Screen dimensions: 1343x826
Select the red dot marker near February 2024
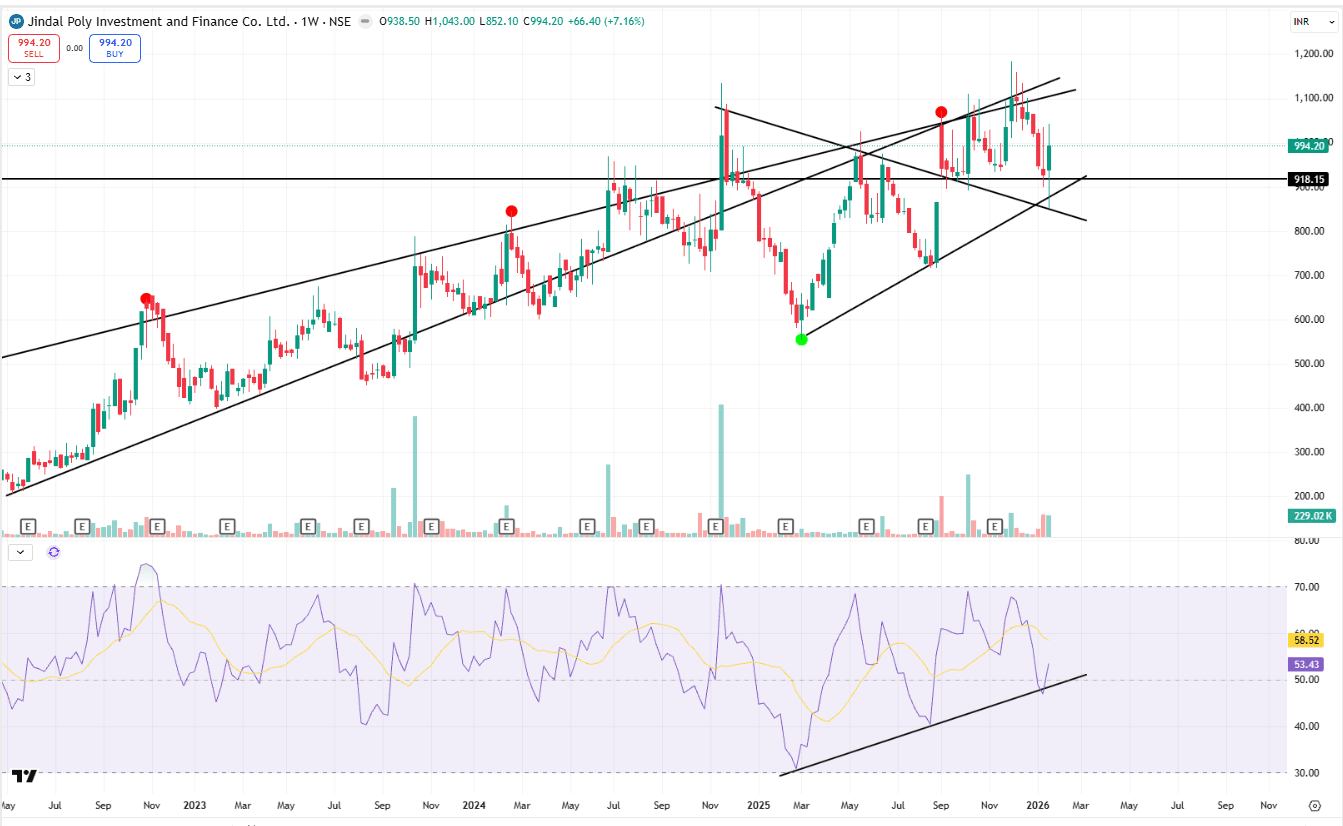tap(511, 211)
